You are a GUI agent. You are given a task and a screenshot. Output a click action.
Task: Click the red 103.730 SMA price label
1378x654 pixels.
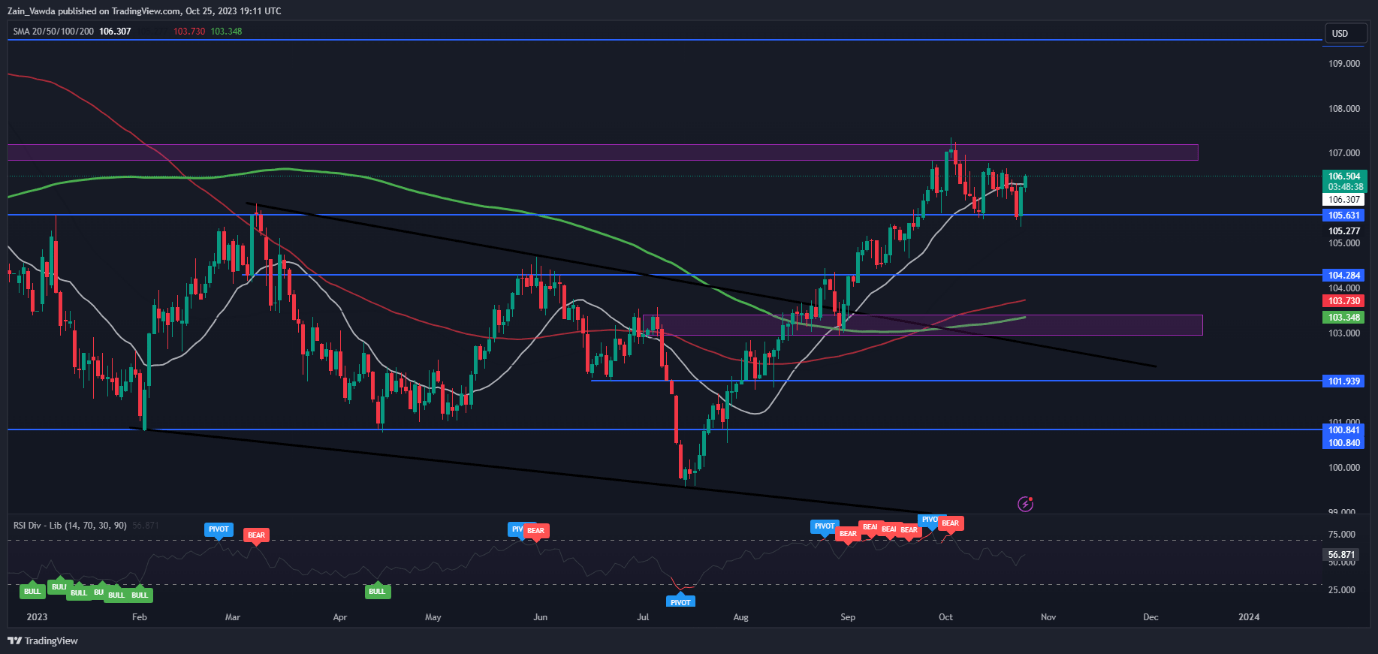1342,300
